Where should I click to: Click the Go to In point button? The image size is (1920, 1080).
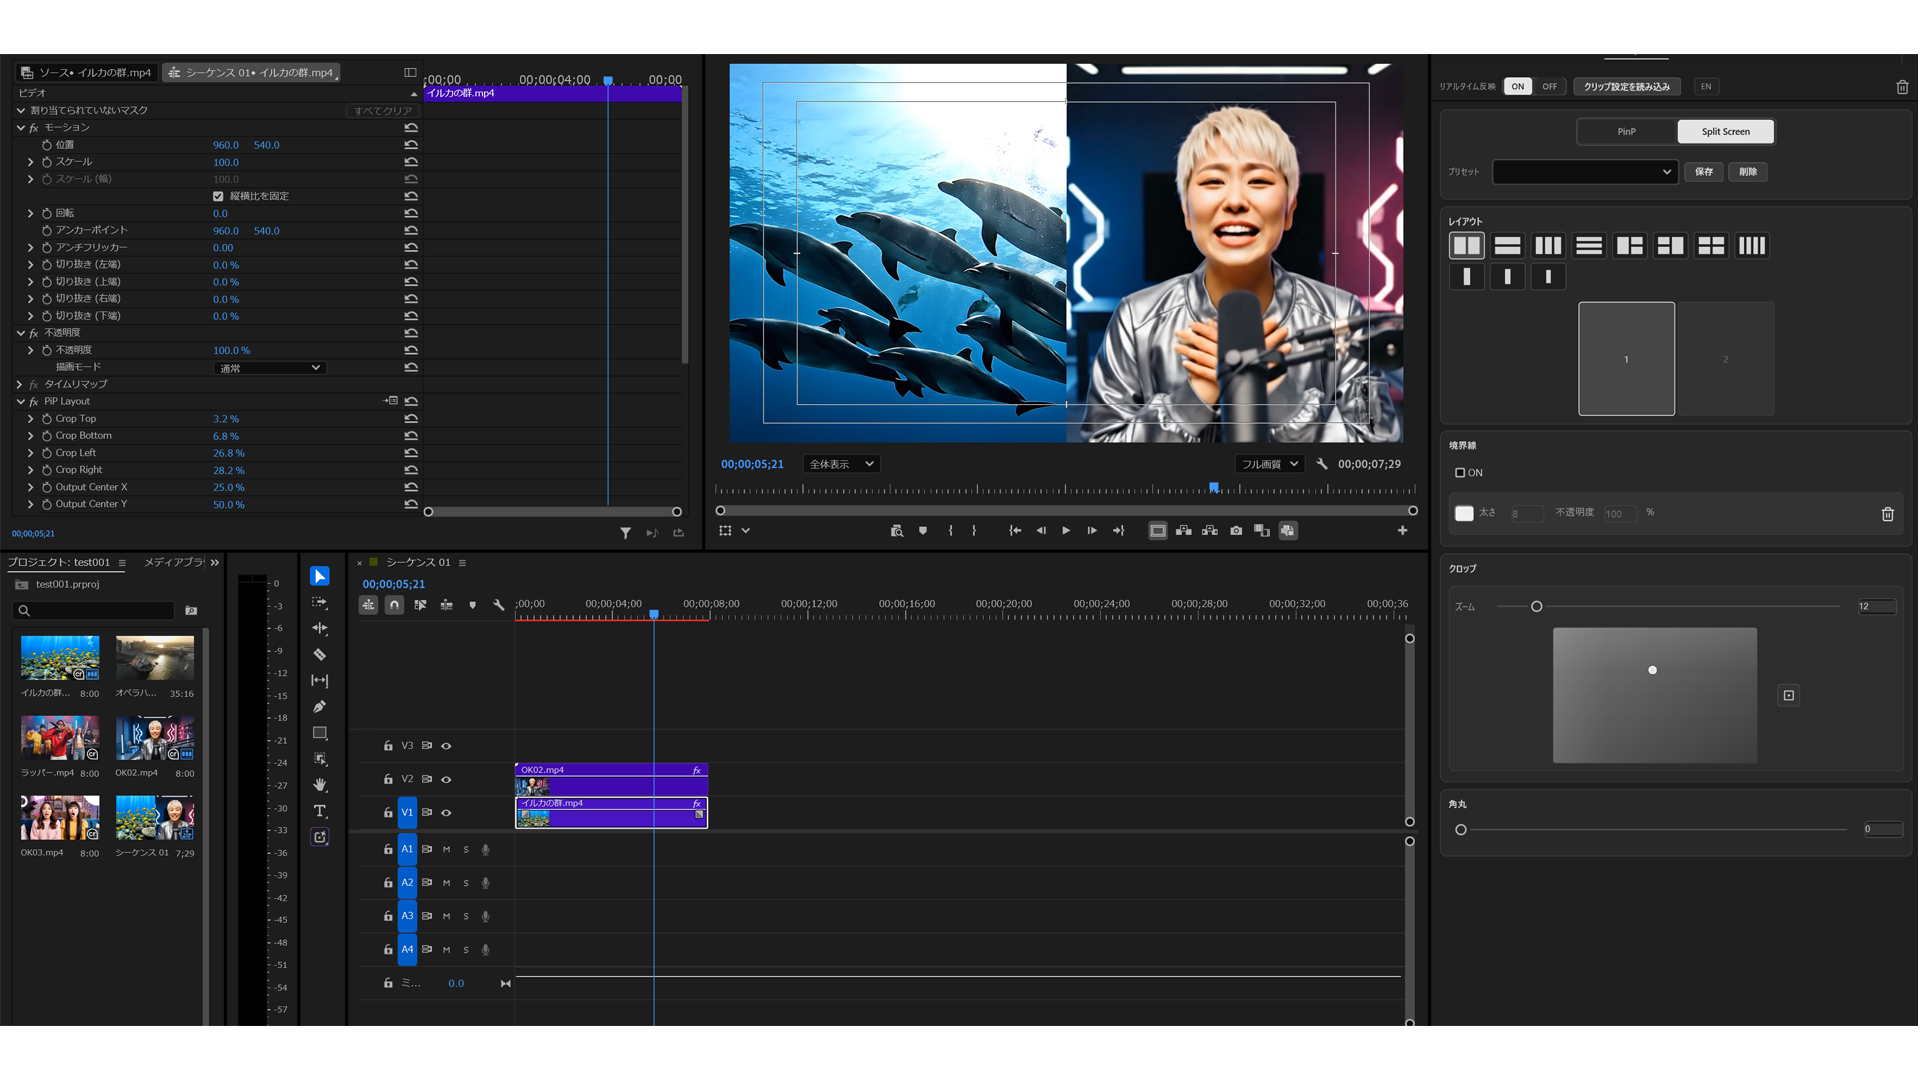1015,531
